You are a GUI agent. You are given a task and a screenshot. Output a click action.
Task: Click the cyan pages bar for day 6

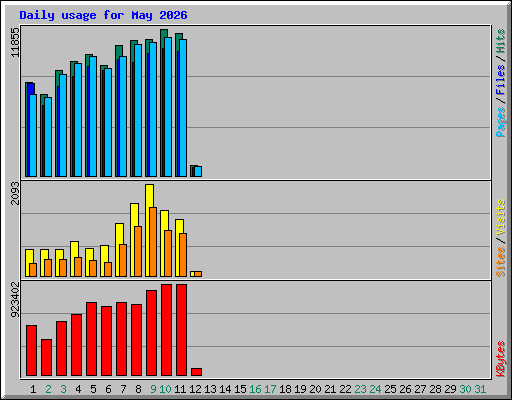coord(108,122)
